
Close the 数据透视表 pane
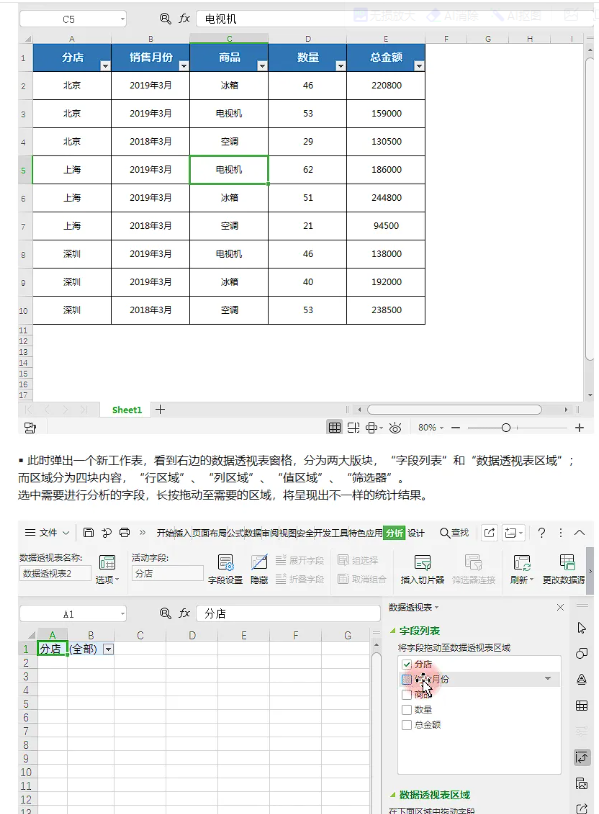pos(560,607)
